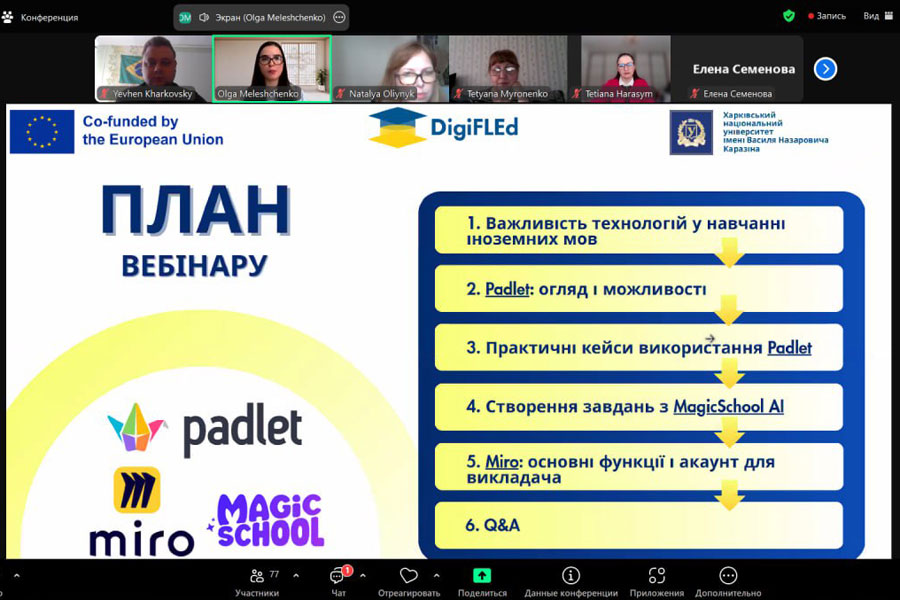Expand the chat options caret

(363, 575)
